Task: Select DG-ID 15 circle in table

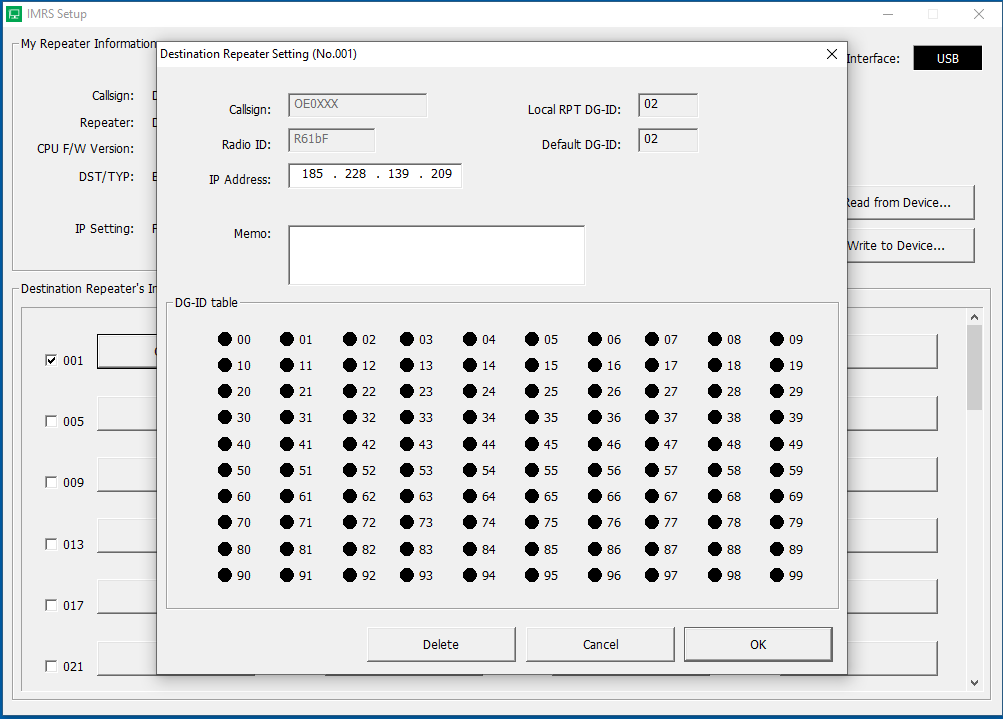Action: click(x=532, y=366)
